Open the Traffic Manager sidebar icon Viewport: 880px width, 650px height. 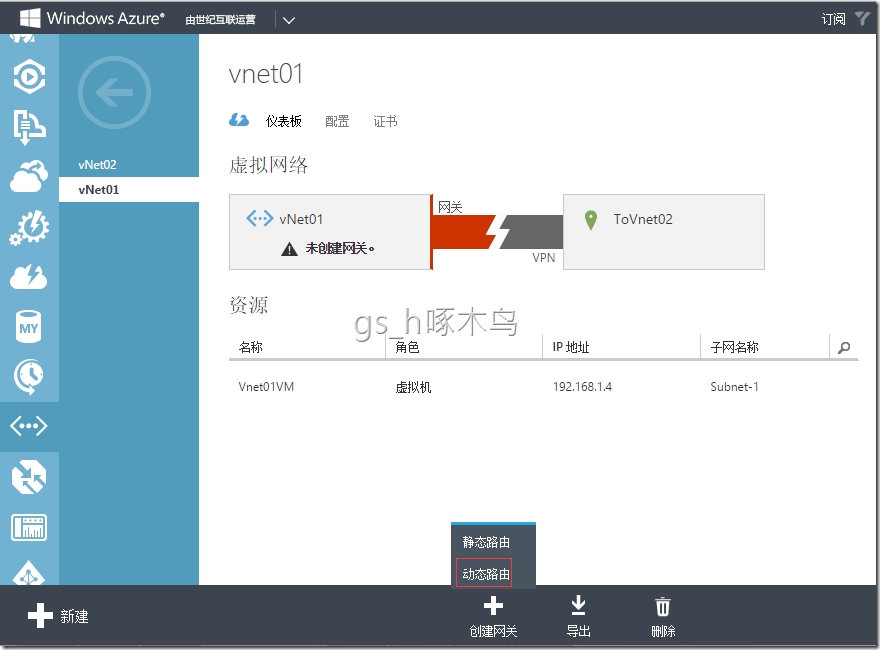[29, 477]
